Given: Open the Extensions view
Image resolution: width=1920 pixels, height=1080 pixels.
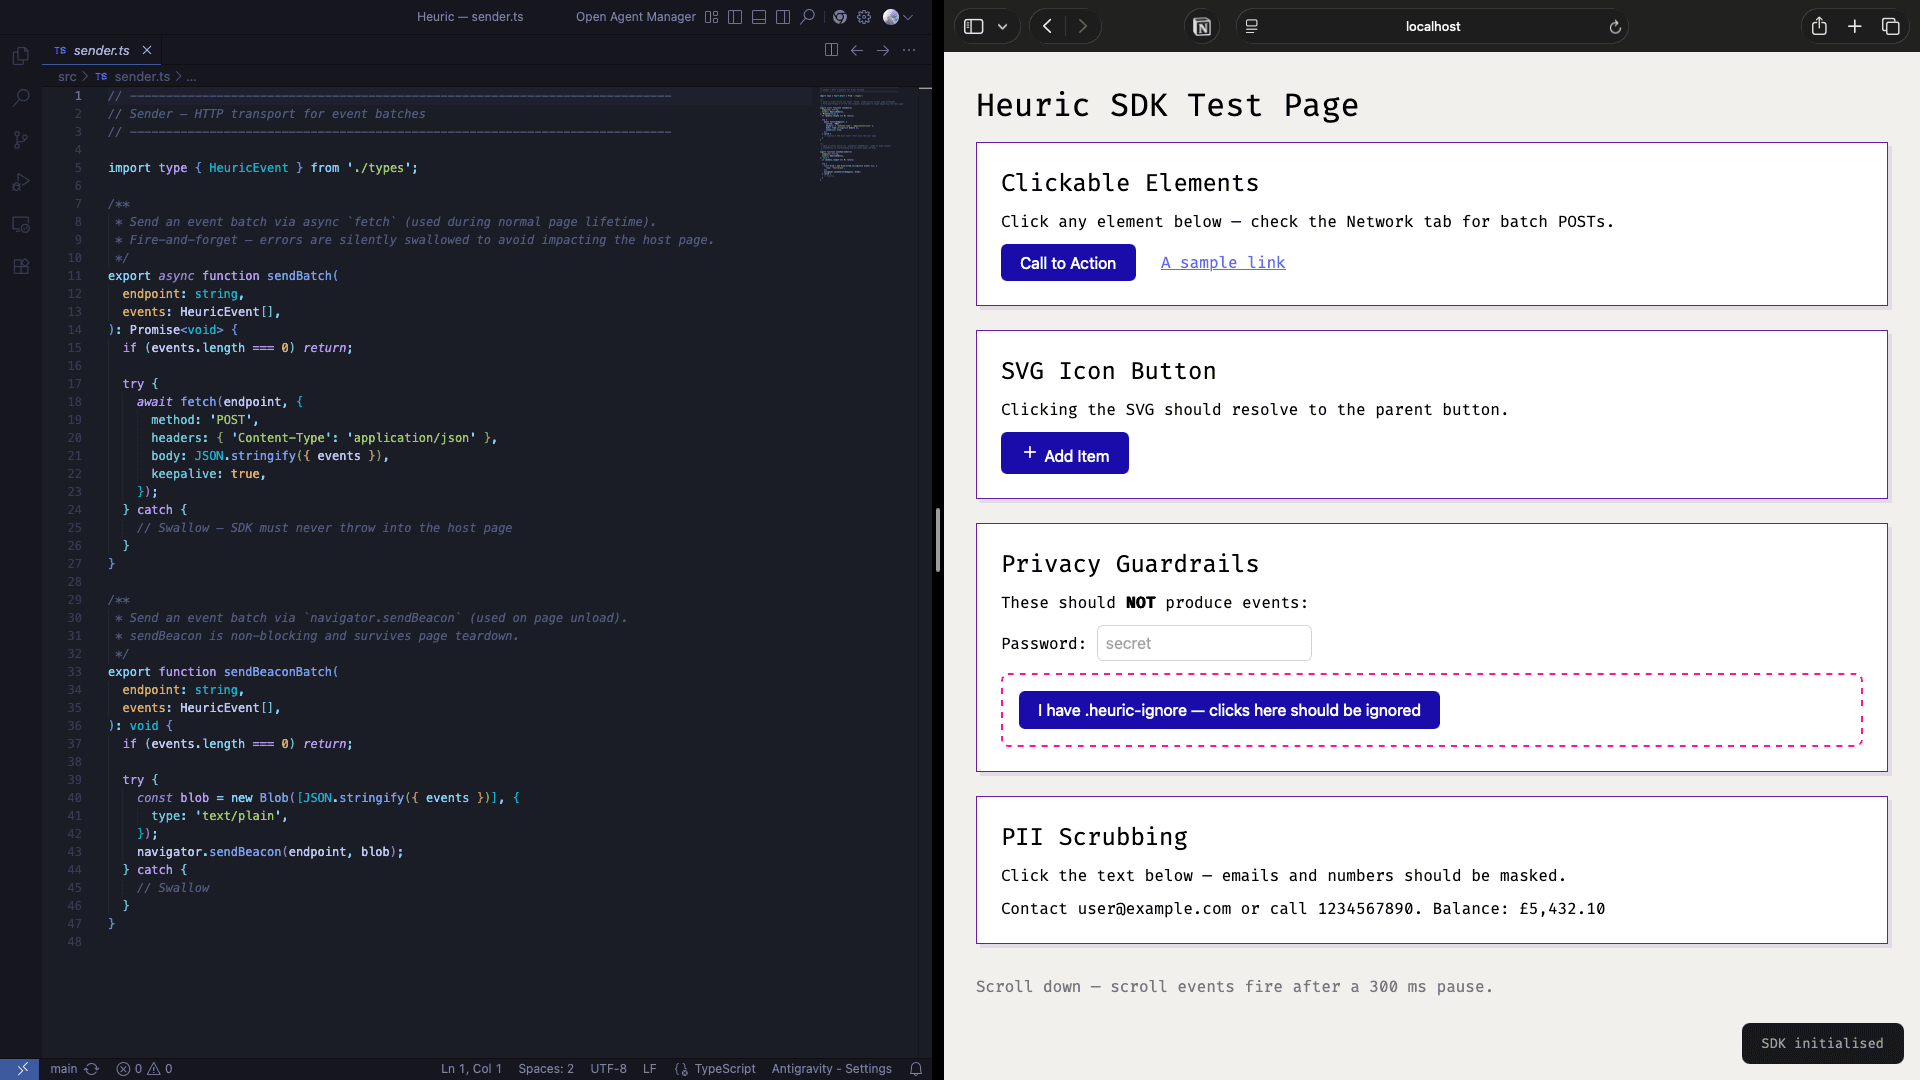Looking at the screenshot, I should tap(21, 266).
